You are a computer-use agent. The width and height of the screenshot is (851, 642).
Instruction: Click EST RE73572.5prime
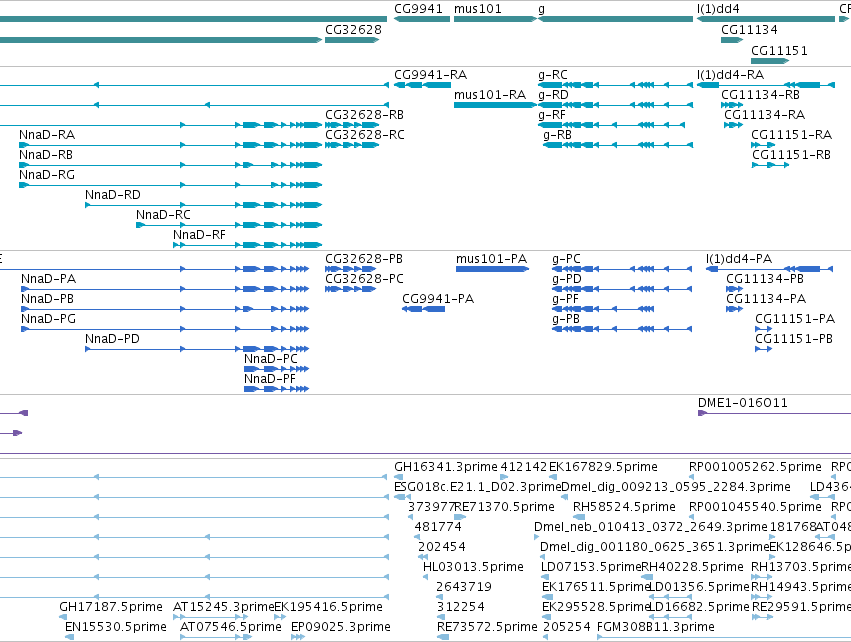click(x=487, y=627)
